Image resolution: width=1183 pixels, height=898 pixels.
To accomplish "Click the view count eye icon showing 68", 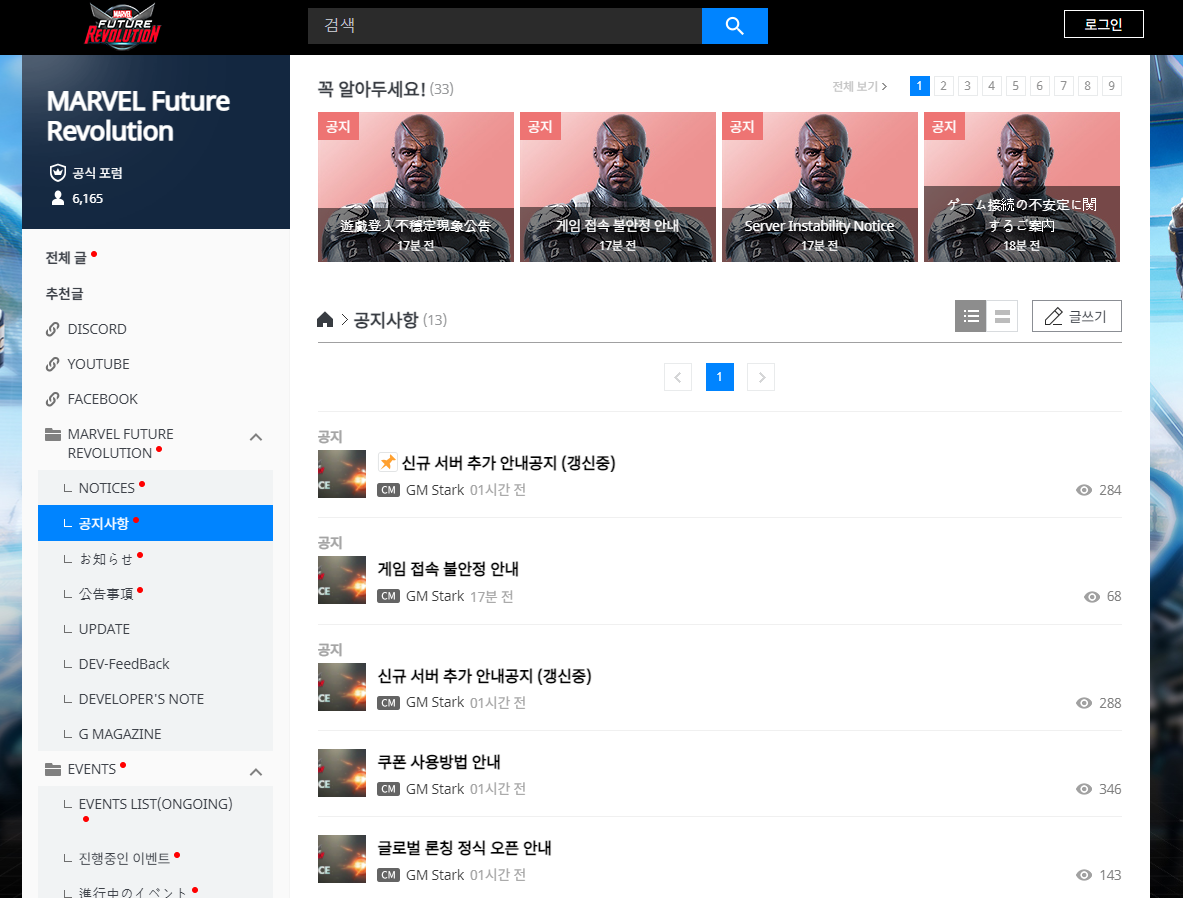I will coord(1092,597).
